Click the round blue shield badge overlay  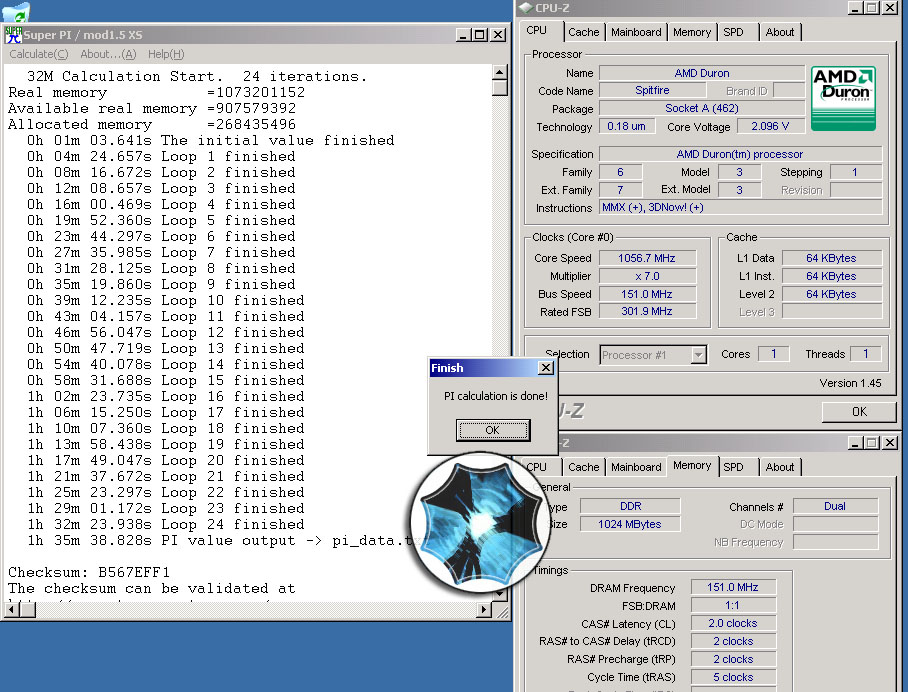tap(480, 521)
